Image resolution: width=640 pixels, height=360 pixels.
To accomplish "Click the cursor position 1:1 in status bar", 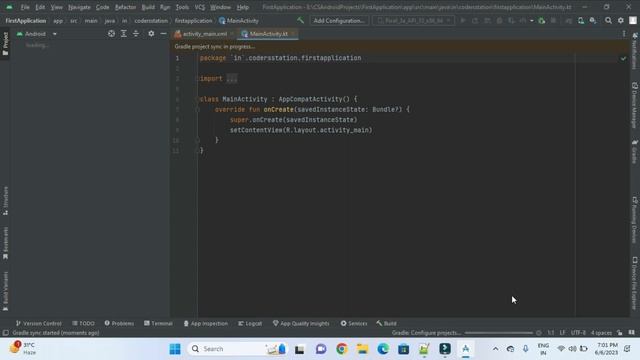I will tap(551, 333).
